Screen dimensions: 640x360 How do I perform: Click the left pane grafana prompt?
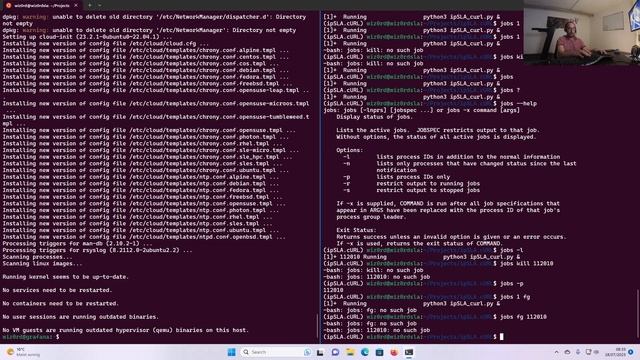pos(31,337)
